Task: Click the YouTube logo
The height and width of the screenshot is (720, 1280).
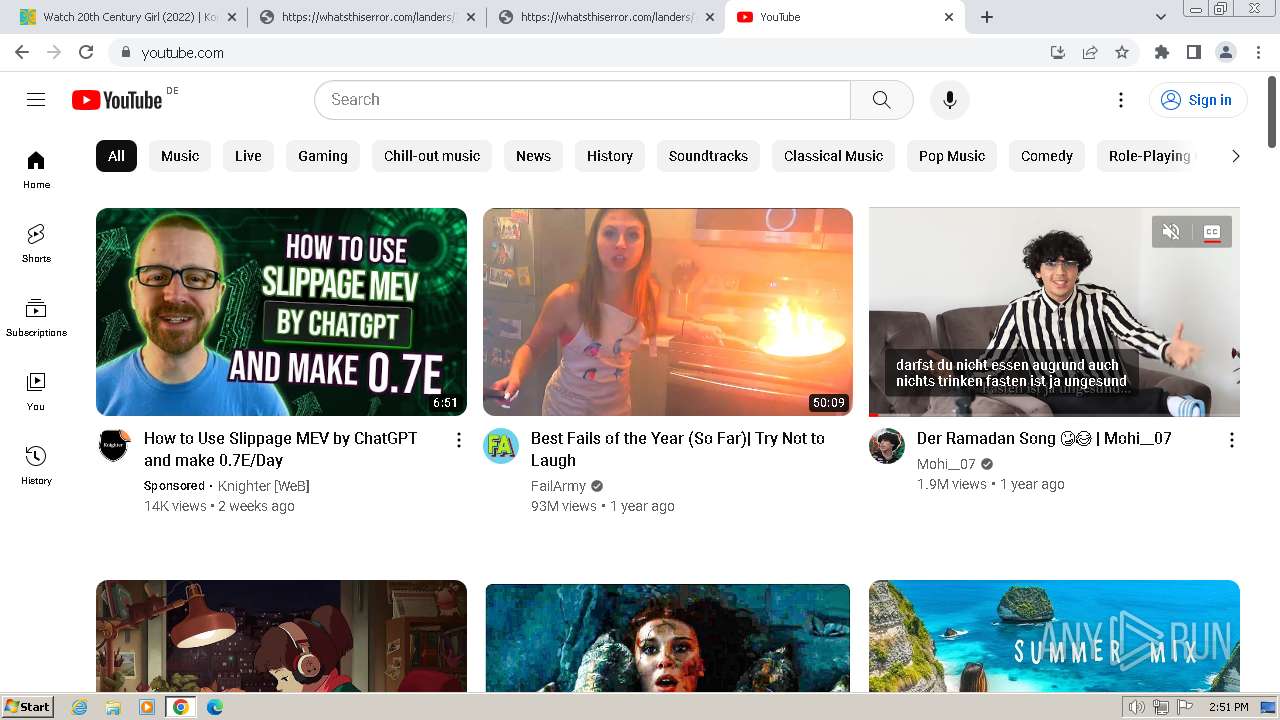Action: (x=117, y=100)
